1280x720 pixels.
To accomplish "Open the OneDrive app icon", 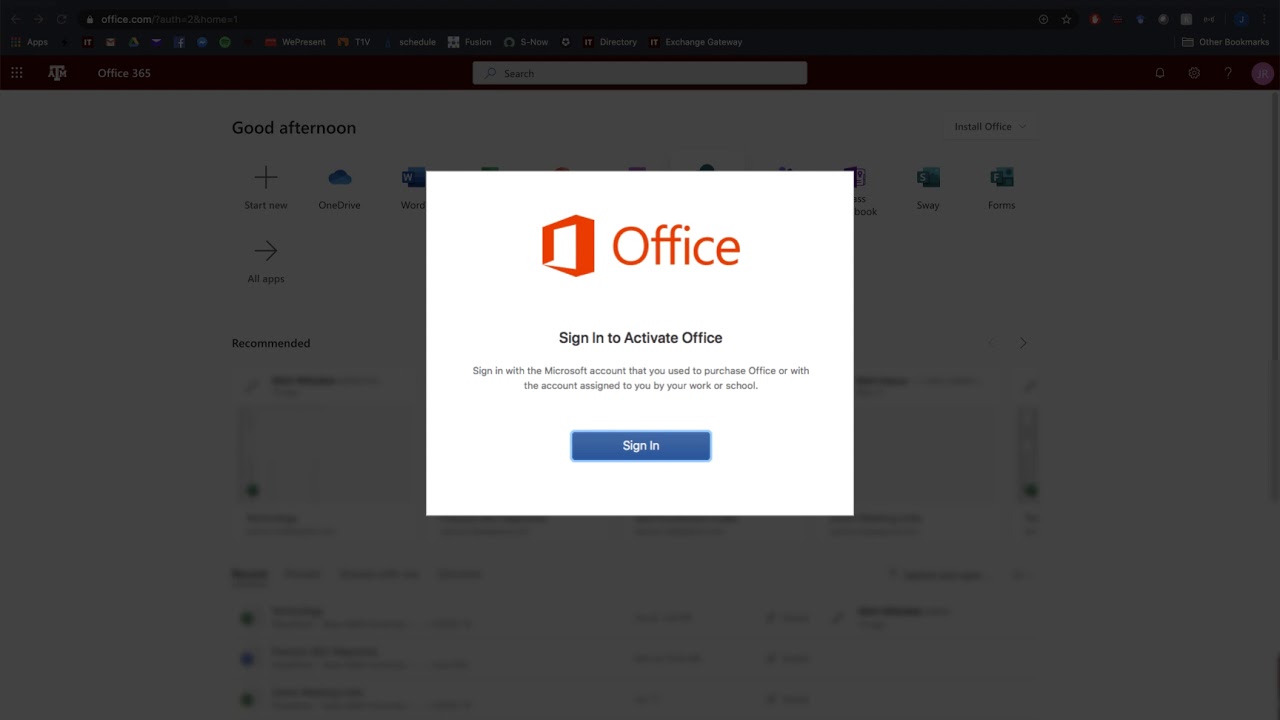I will [340, 178].
